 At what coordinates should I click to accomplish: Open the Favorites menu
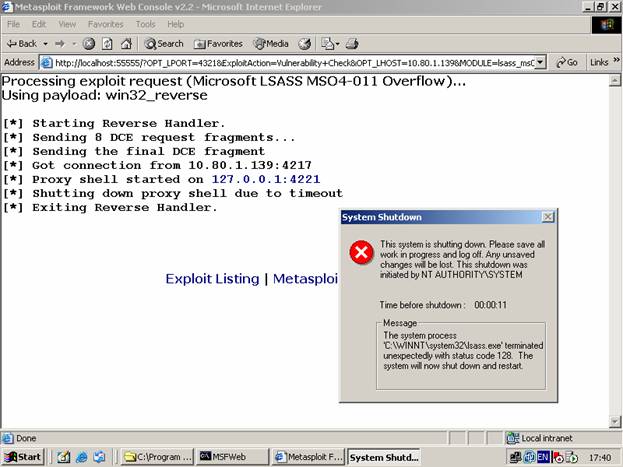(105, 24)
